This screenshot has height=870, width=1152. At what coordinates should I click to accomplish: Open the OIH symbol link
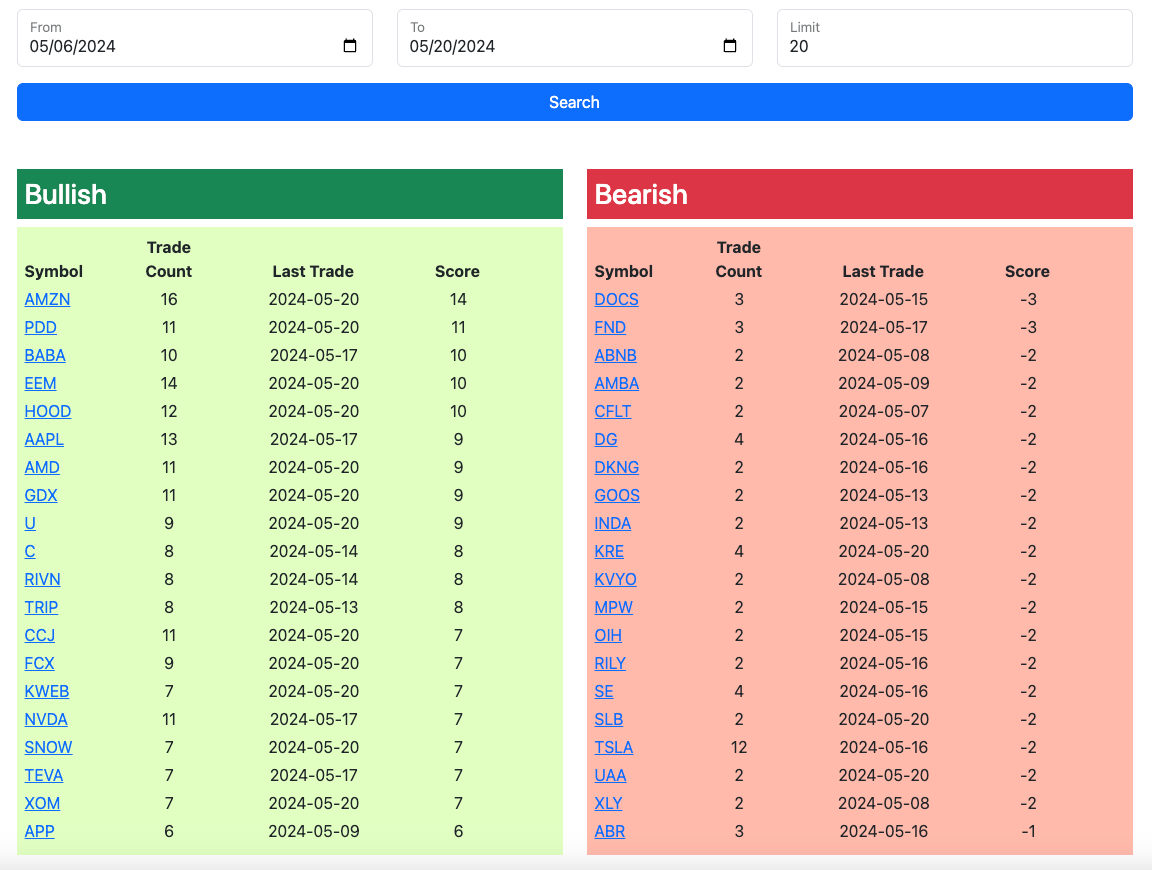click(x=608, y=636)
